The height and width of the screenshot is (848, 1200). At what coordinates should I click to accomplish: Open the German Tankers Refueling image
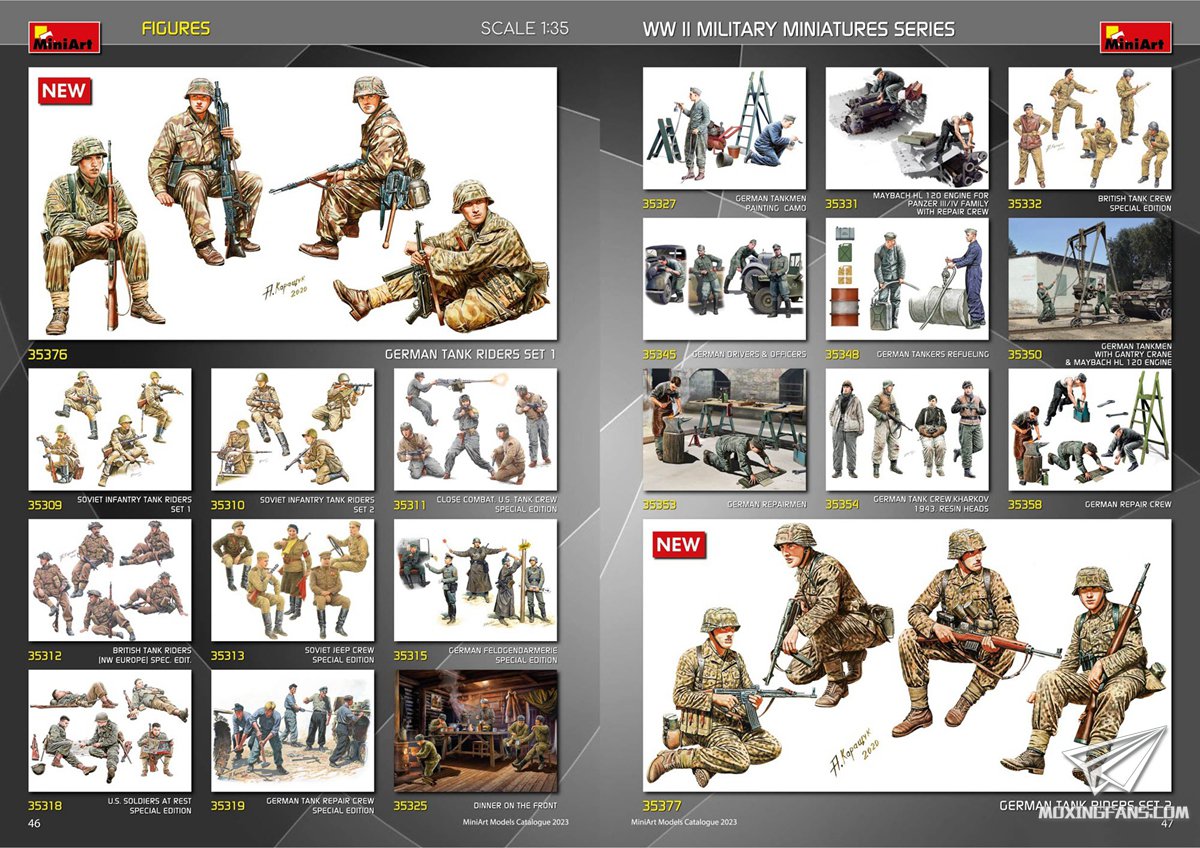(x=907, y=279)
